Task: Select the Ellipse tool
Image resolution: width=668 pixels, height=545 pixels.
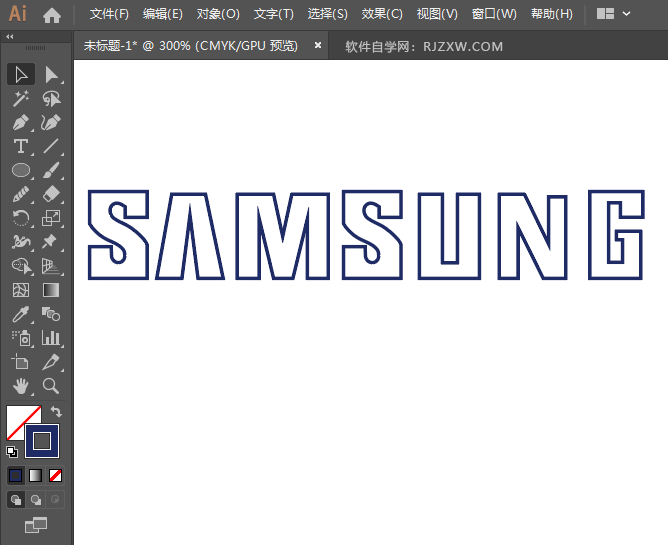Action: [x=21, y=170]
